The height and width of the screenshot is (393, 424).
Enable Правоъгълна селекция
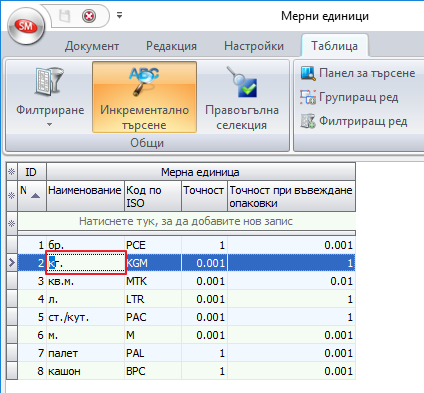[242, 97]
